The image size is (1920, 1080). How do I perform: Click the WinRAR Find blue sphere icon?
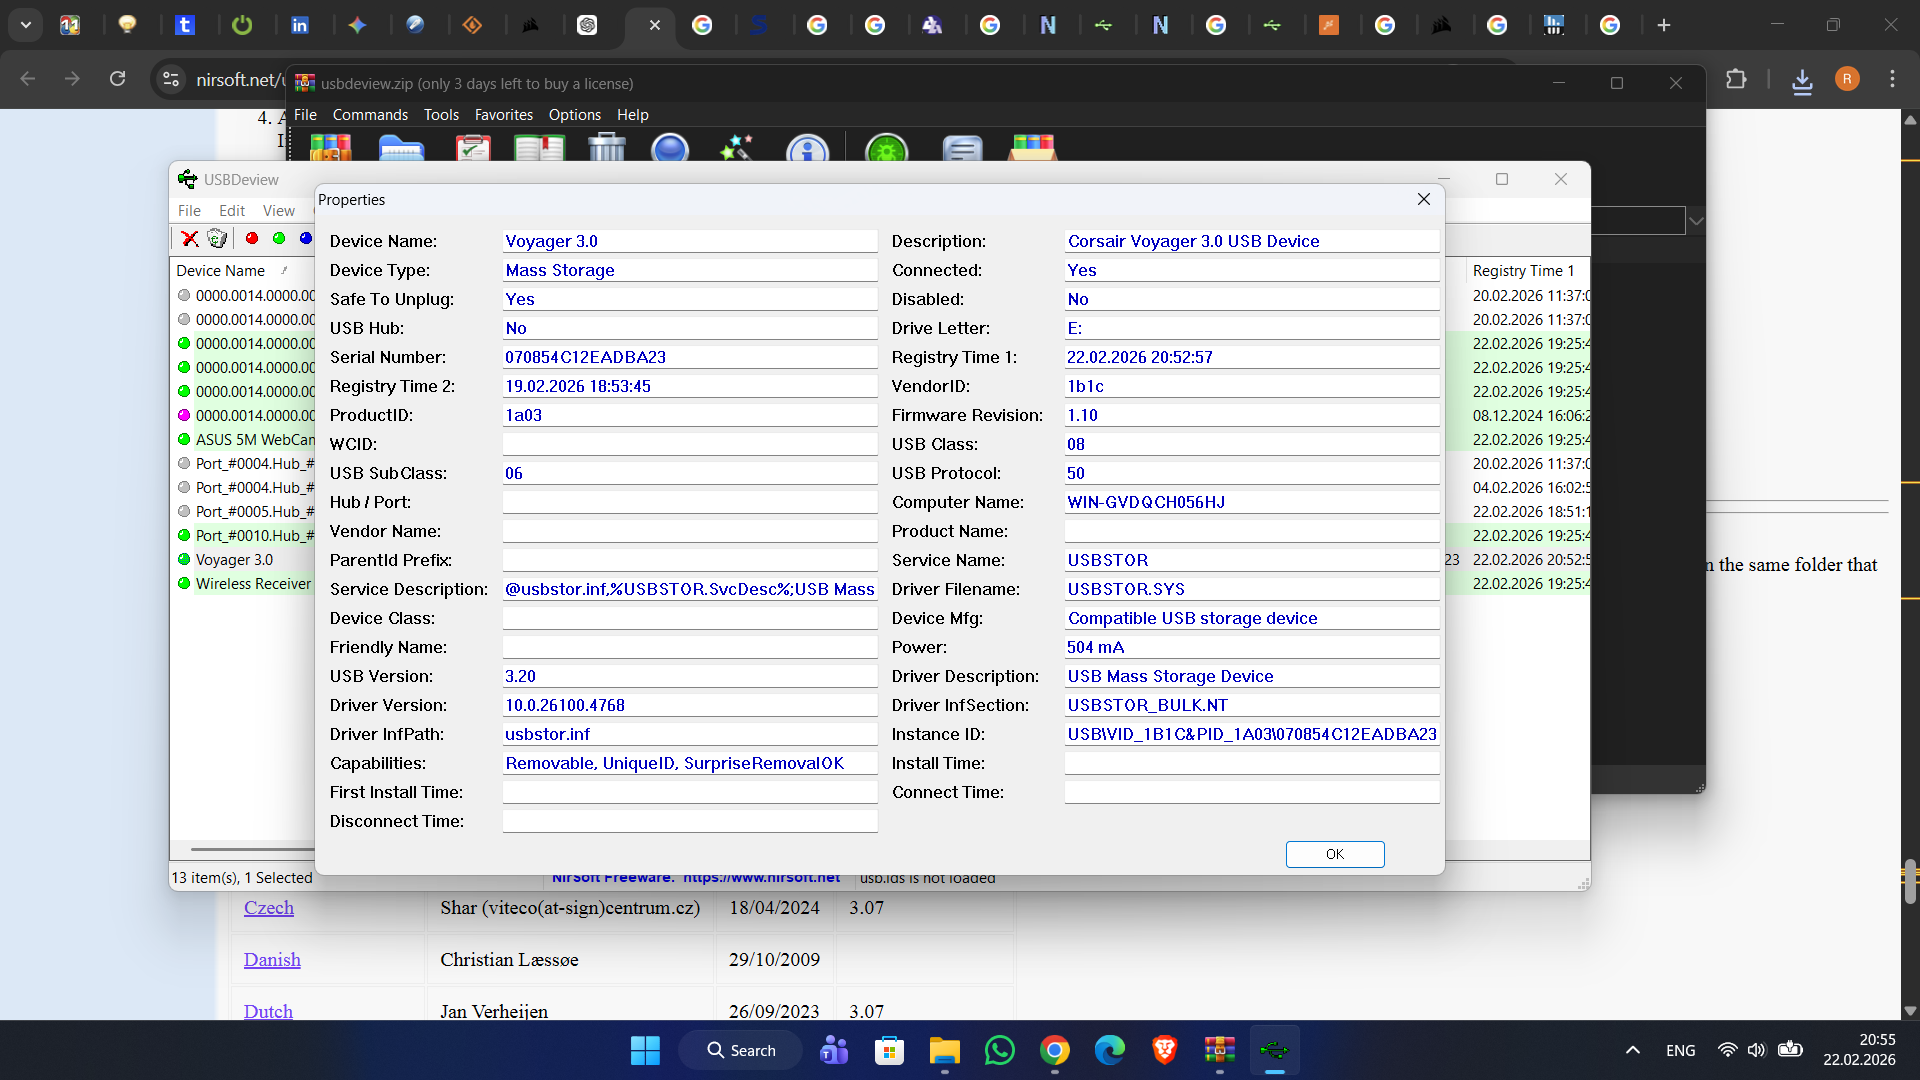tap(670, 148)
